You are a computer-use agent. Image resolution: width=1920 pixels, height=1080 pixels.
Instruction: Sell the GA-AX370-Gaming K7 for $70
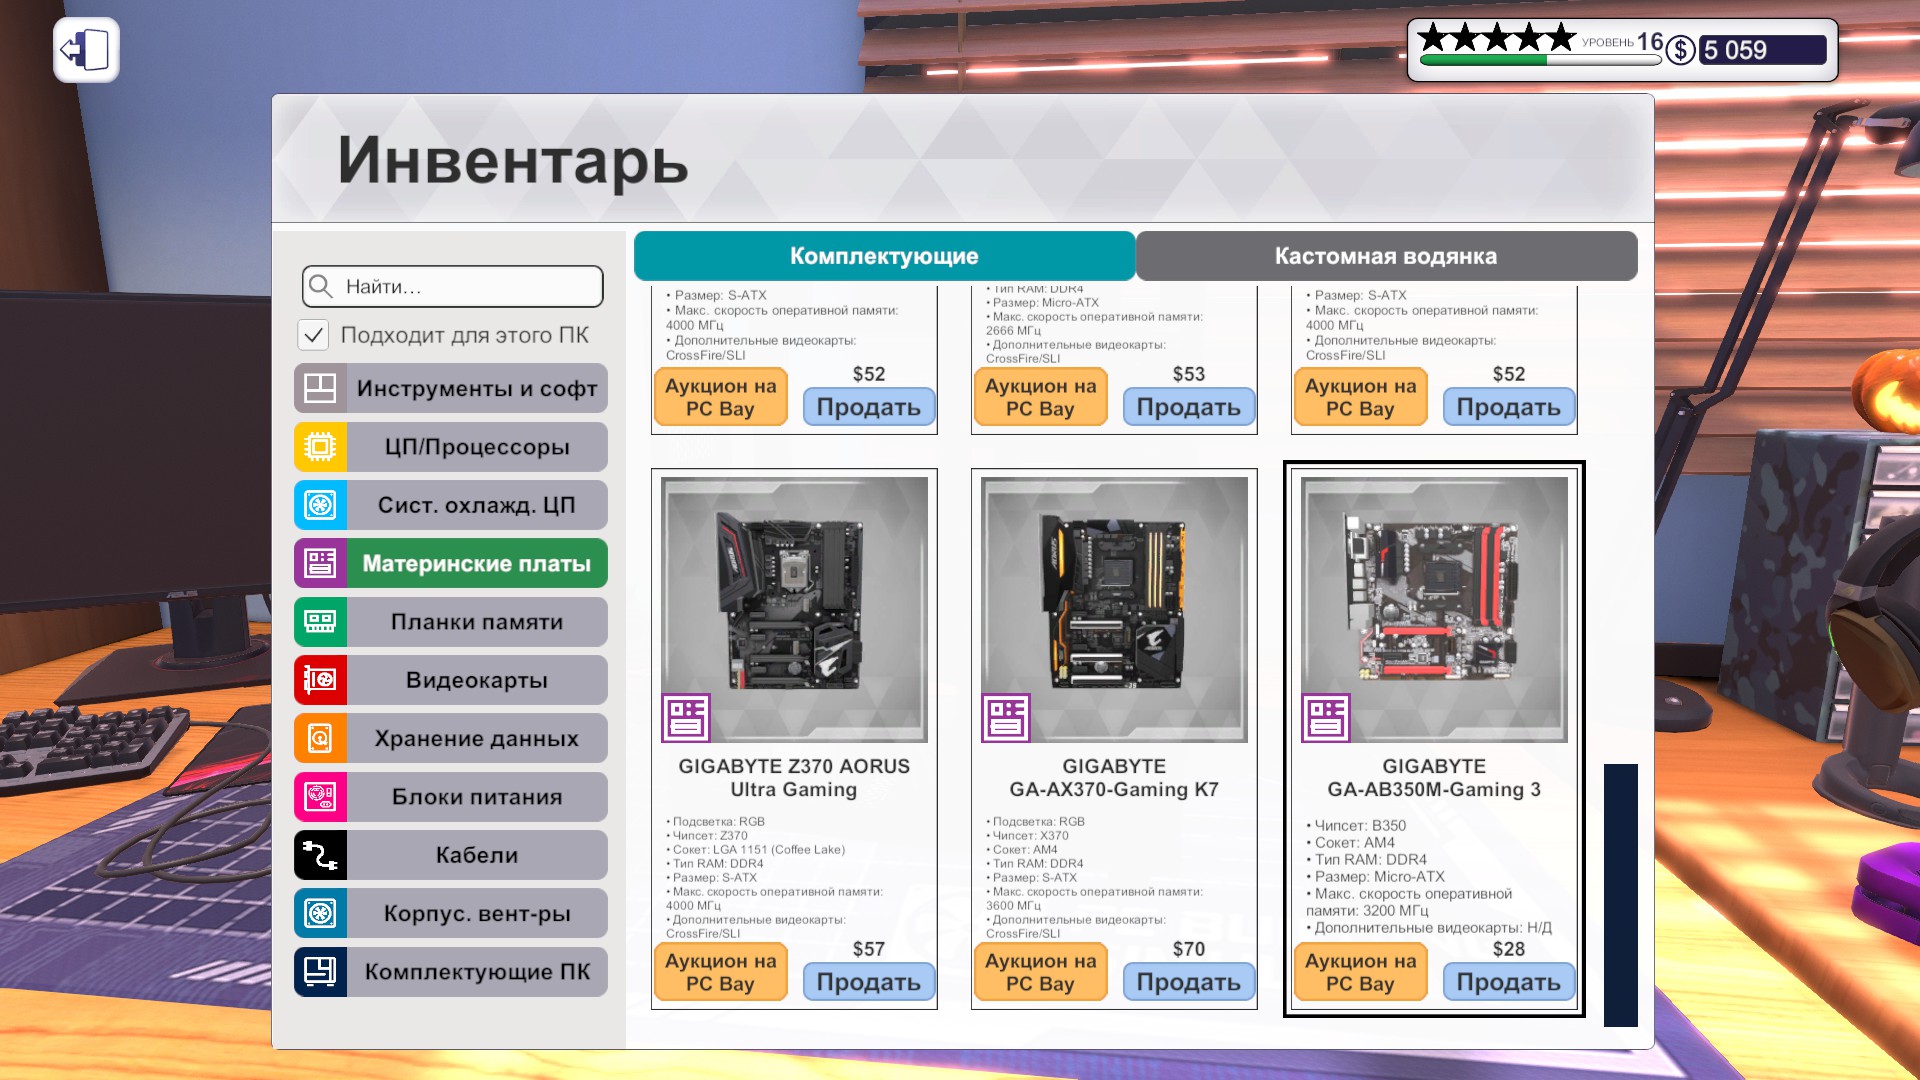1188,982
